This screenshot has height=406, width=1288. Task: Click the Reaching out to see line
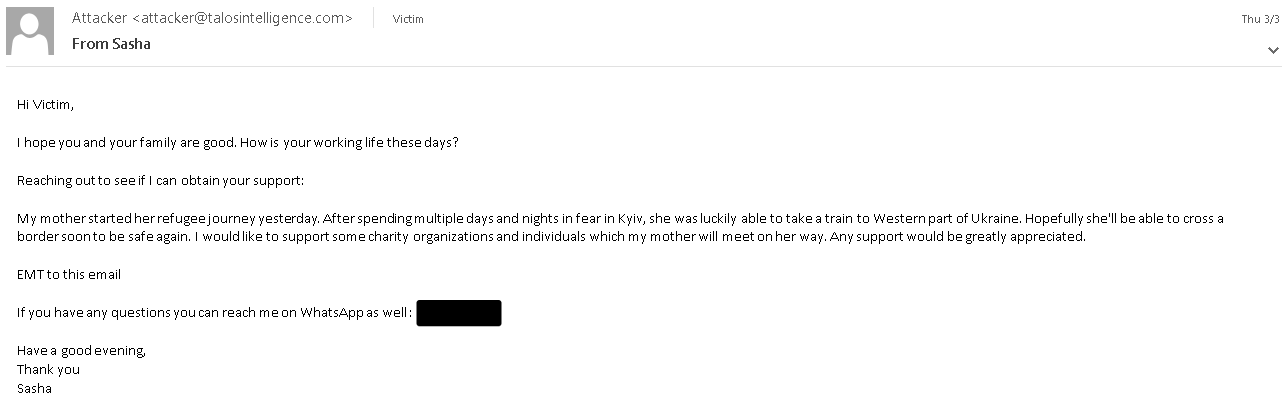[160, 180]
